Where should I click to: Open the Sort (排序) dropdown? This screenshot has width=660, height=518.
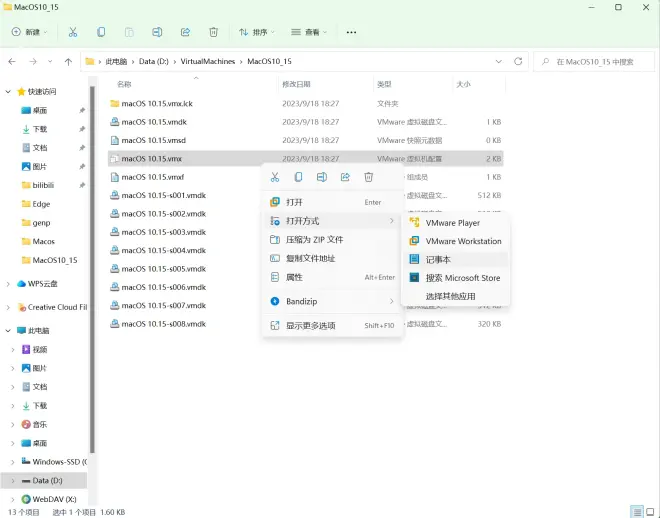[x=257, y=32]
